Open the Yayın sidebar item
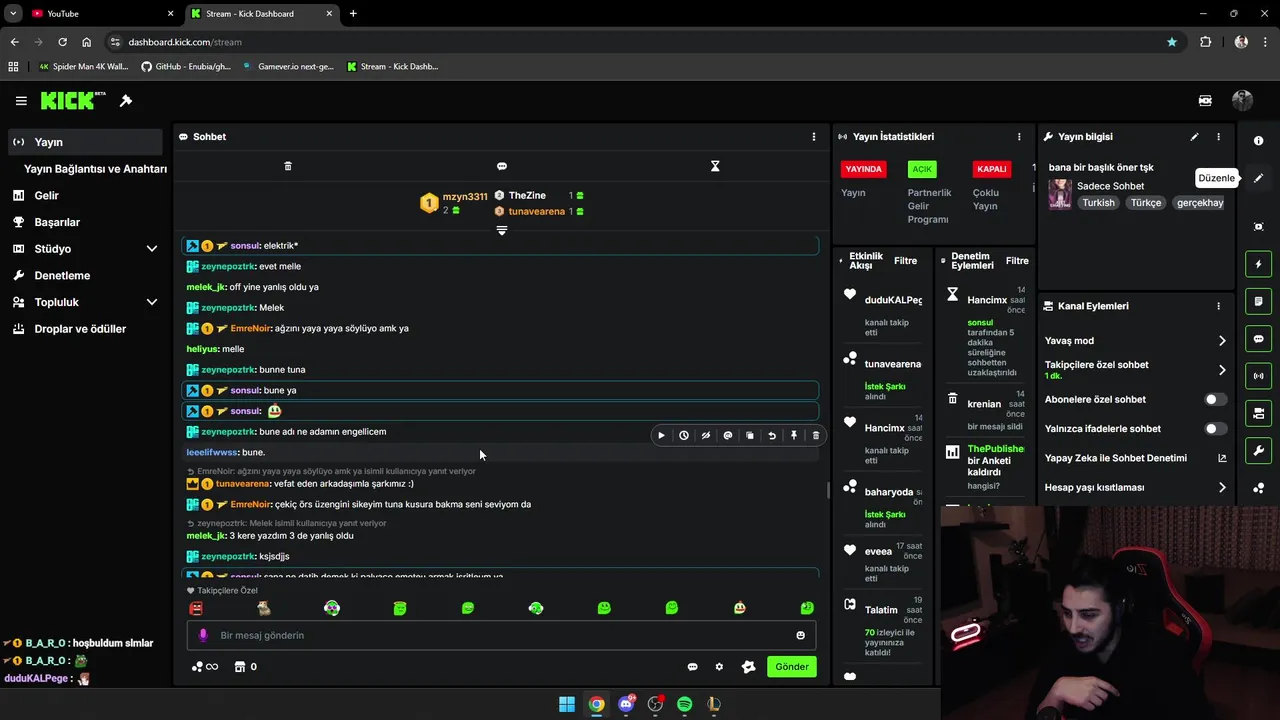 coord(84,142)
